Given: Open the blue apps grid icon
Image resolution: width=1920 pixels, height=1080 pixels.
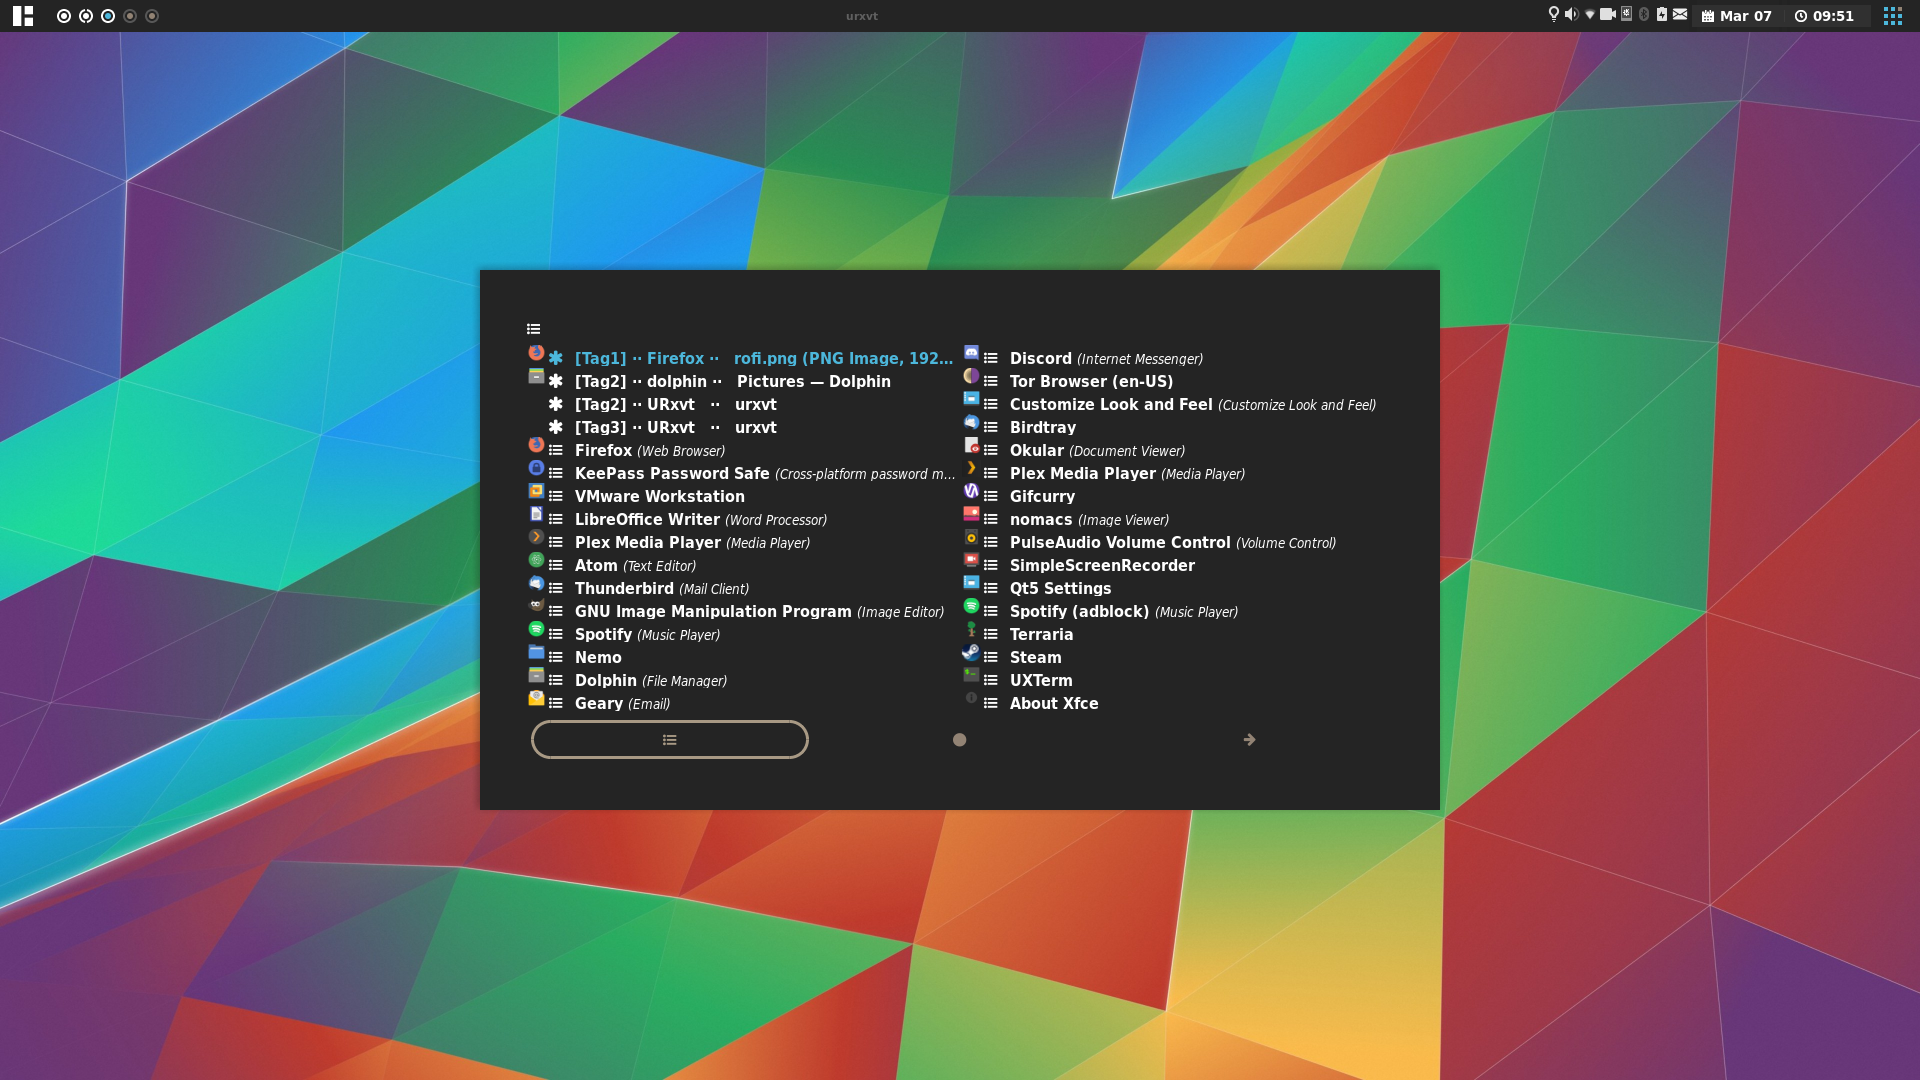Looking at the screenshot, I should tap(1892, 16).
